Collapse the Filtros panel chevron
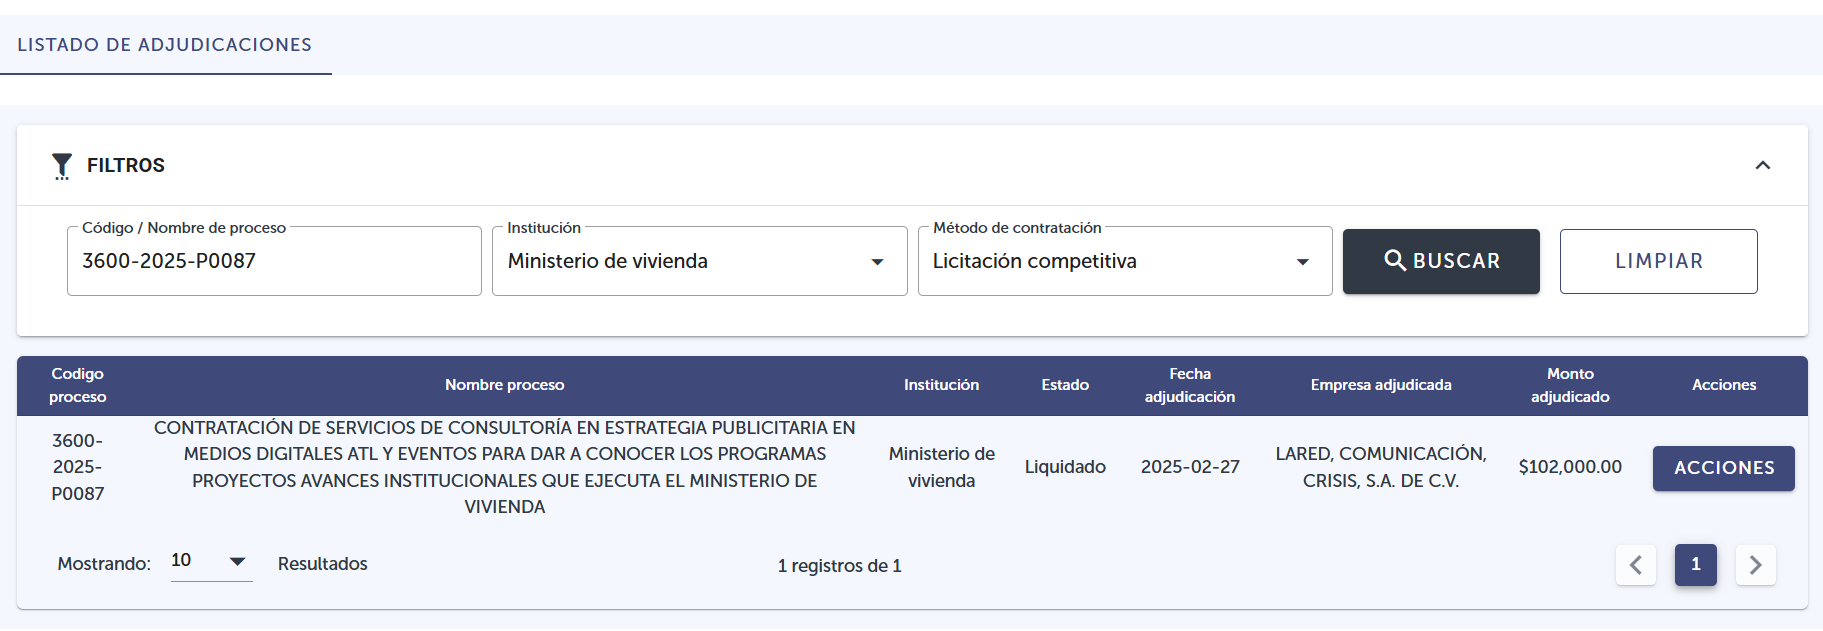Image resolution: width=1823 pixels, height=631 pixels. [1763, 165]
